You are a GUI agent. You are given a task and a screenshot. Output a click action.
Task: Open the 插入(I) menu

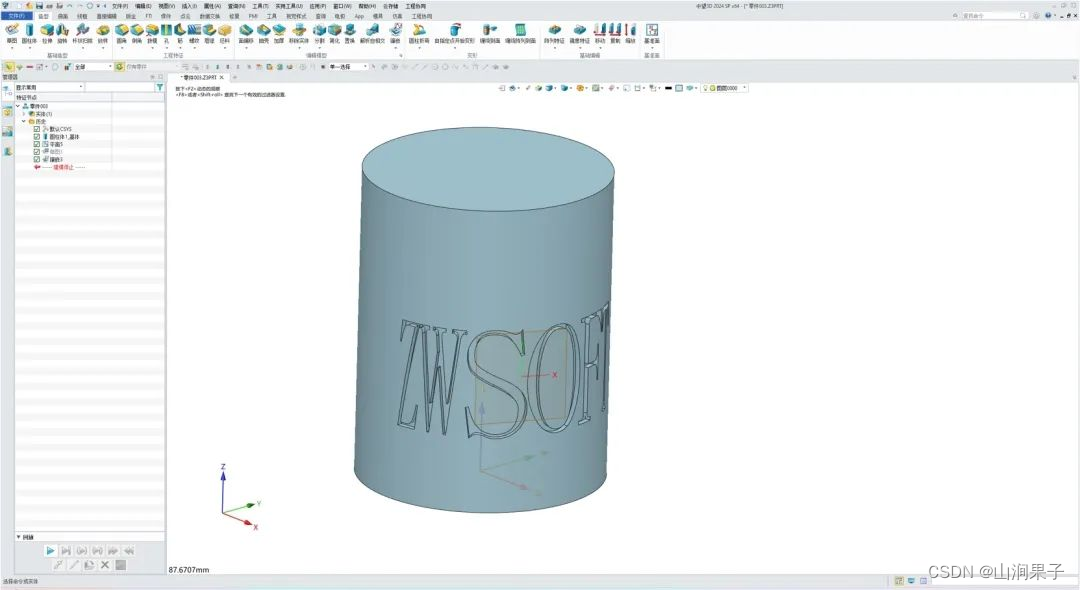[x=189, y=6]
